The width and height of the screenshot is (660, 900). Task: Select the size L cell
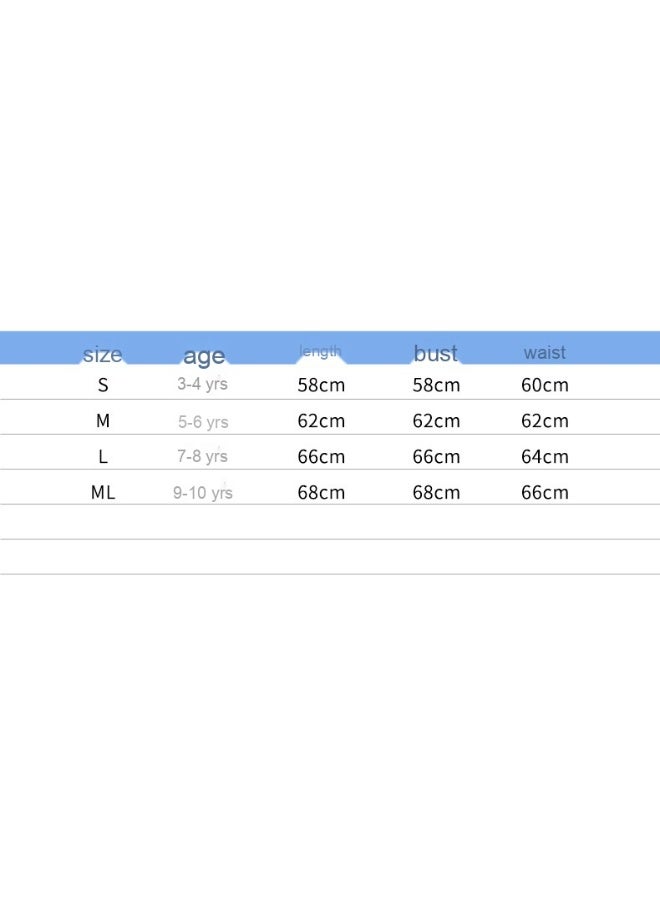103,457
